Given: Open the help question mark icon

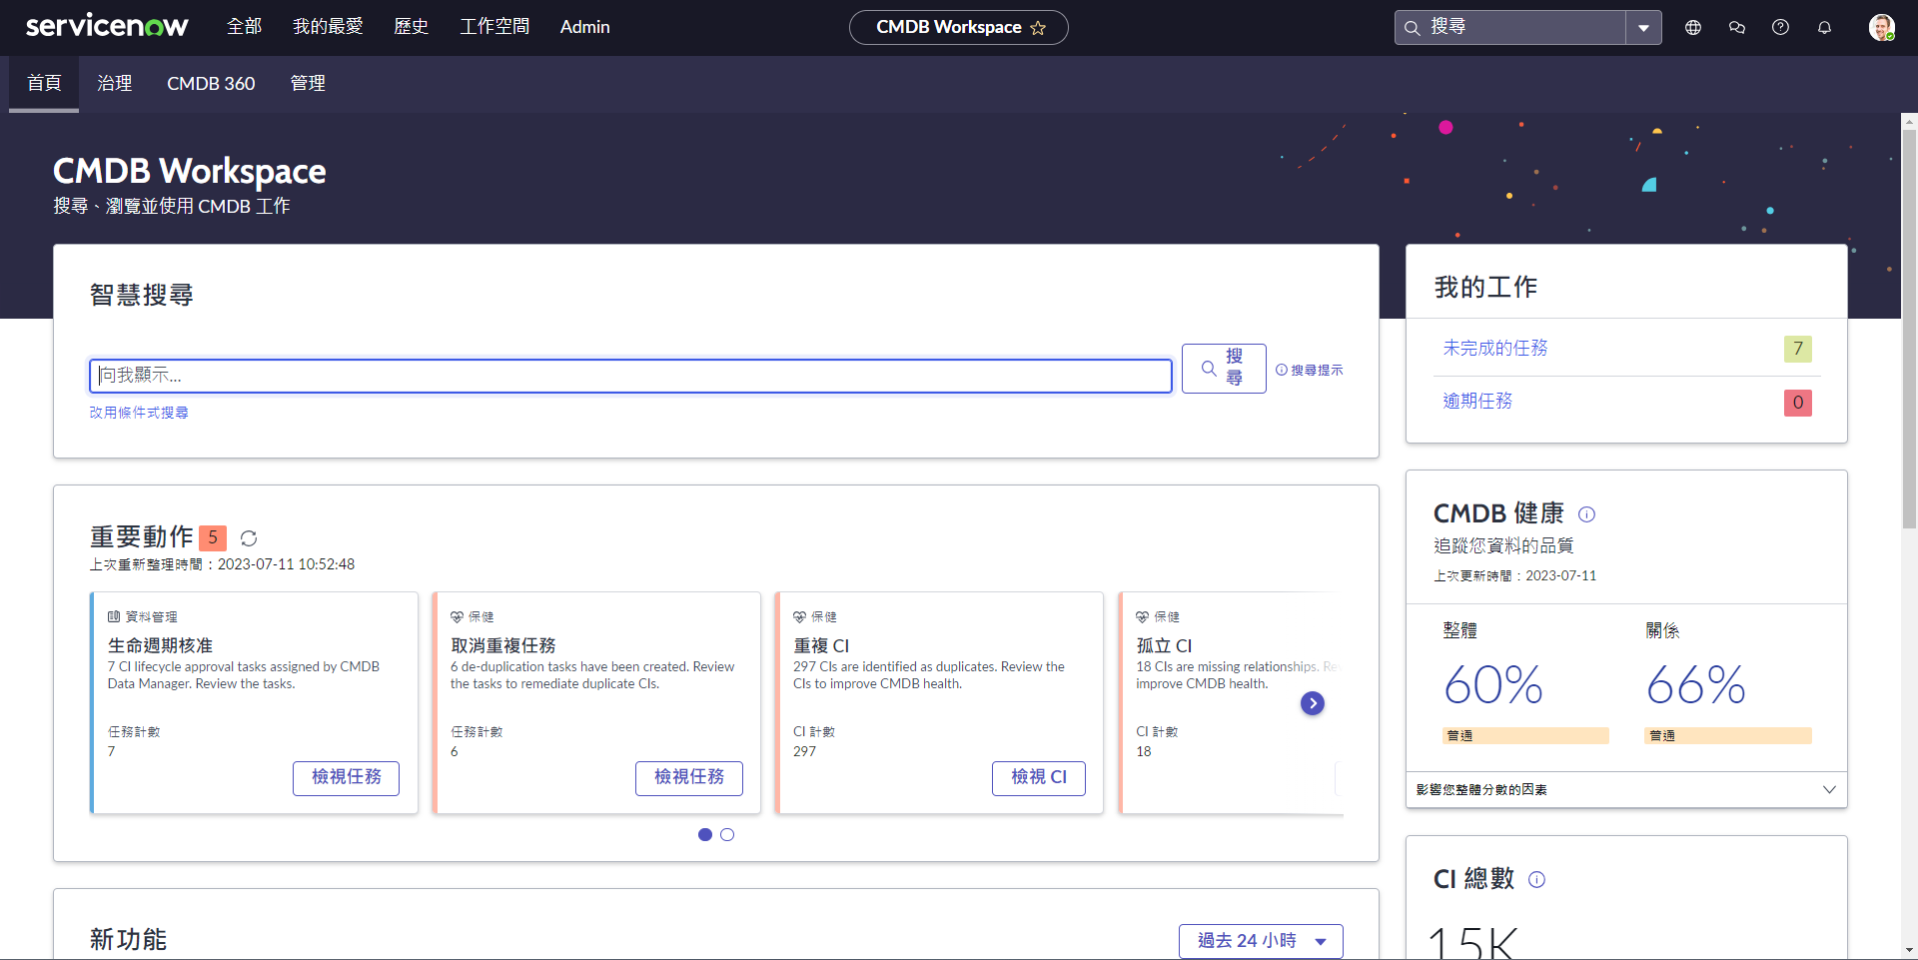Looking at the screenshot, I should [x=1781, y=28].
